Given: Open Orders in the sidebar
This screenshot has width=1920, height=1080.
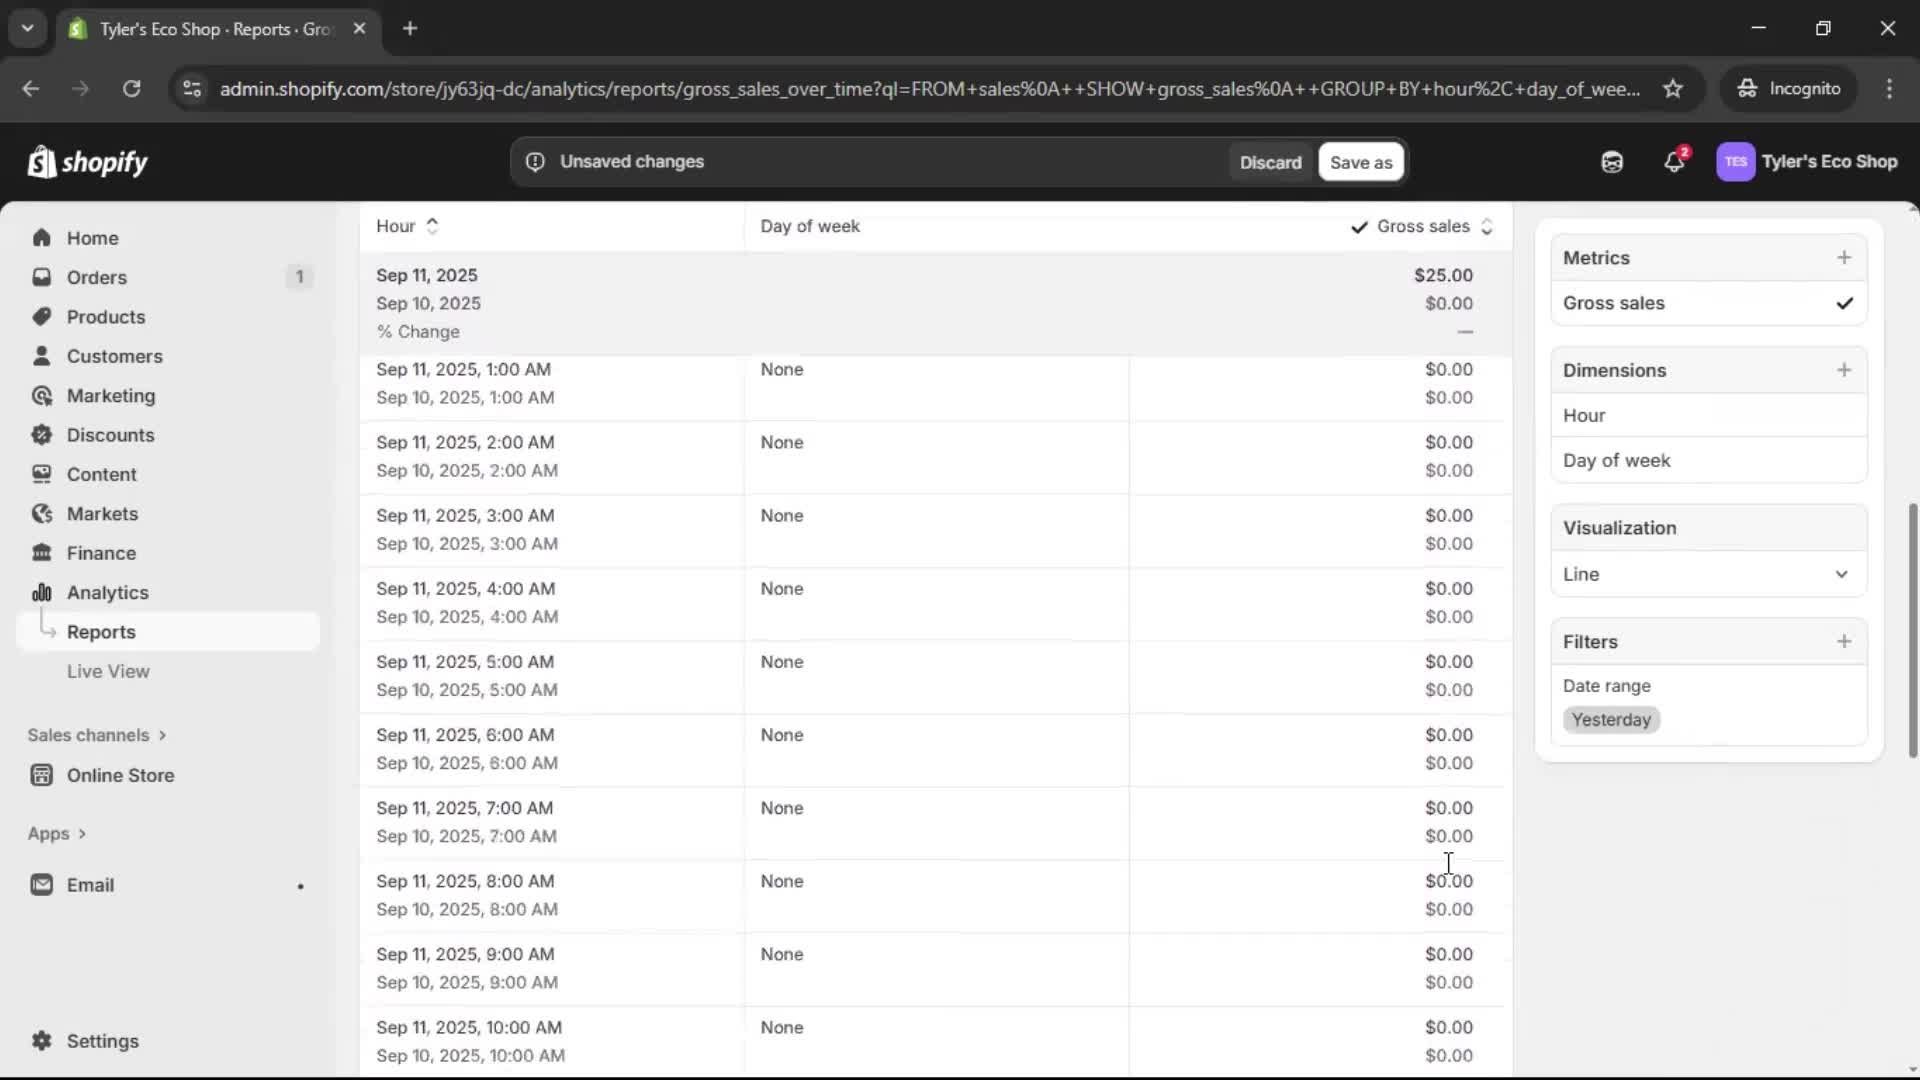Looking at the screenshot, I should [x=97, y=277].
